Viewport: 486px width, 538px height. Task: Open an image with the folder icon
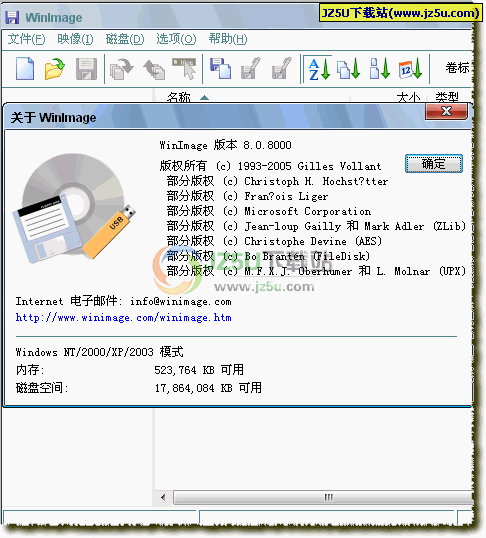(x=55, y=69)
